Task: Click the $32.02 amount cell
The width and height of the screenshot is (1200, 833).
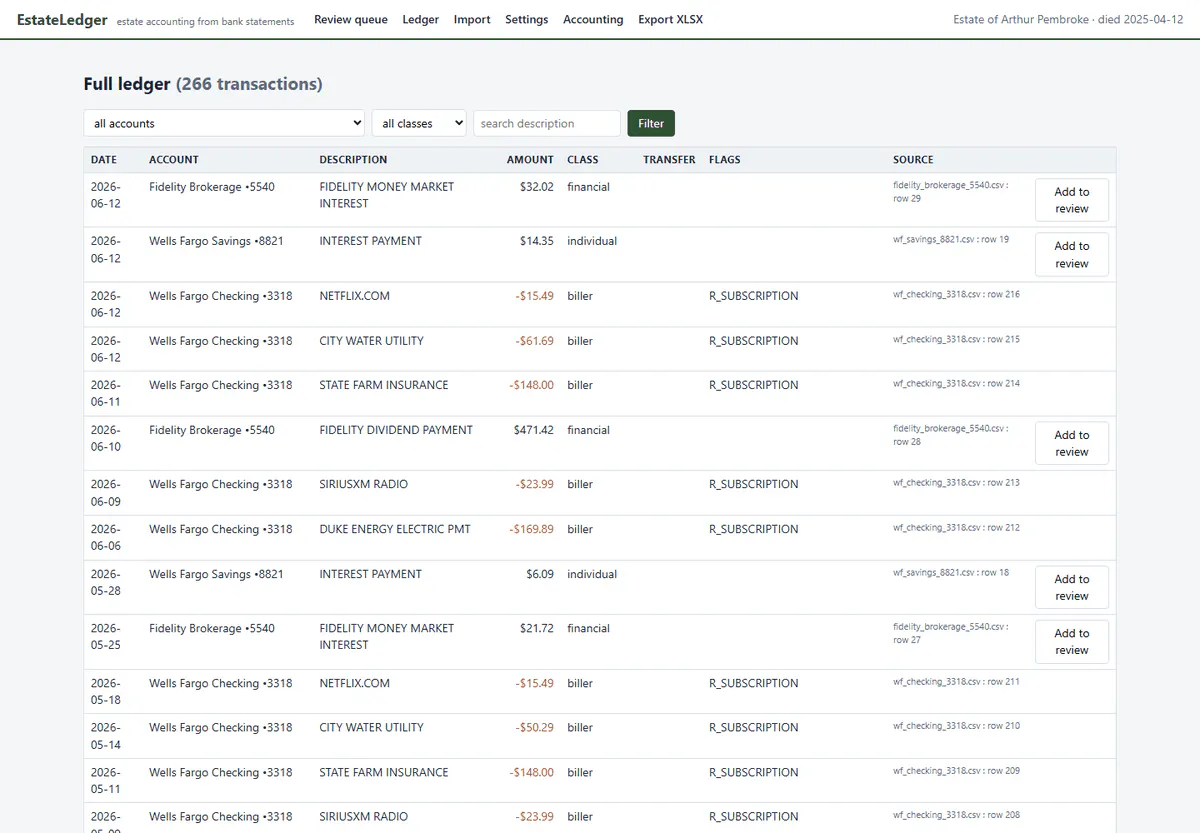Action: click(537, 187)
